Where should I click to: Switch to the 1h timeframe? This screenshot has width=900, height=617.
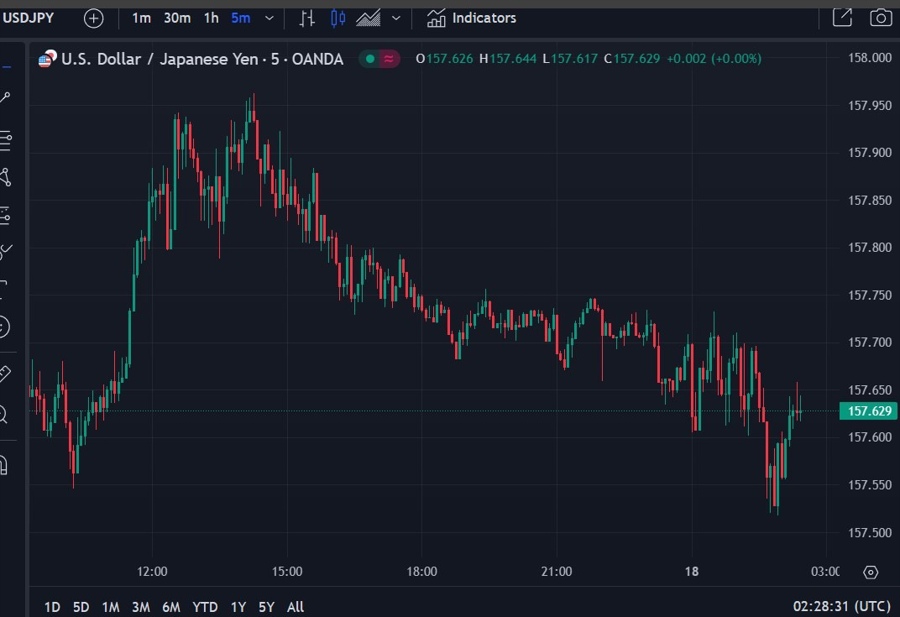coord(211,18)
